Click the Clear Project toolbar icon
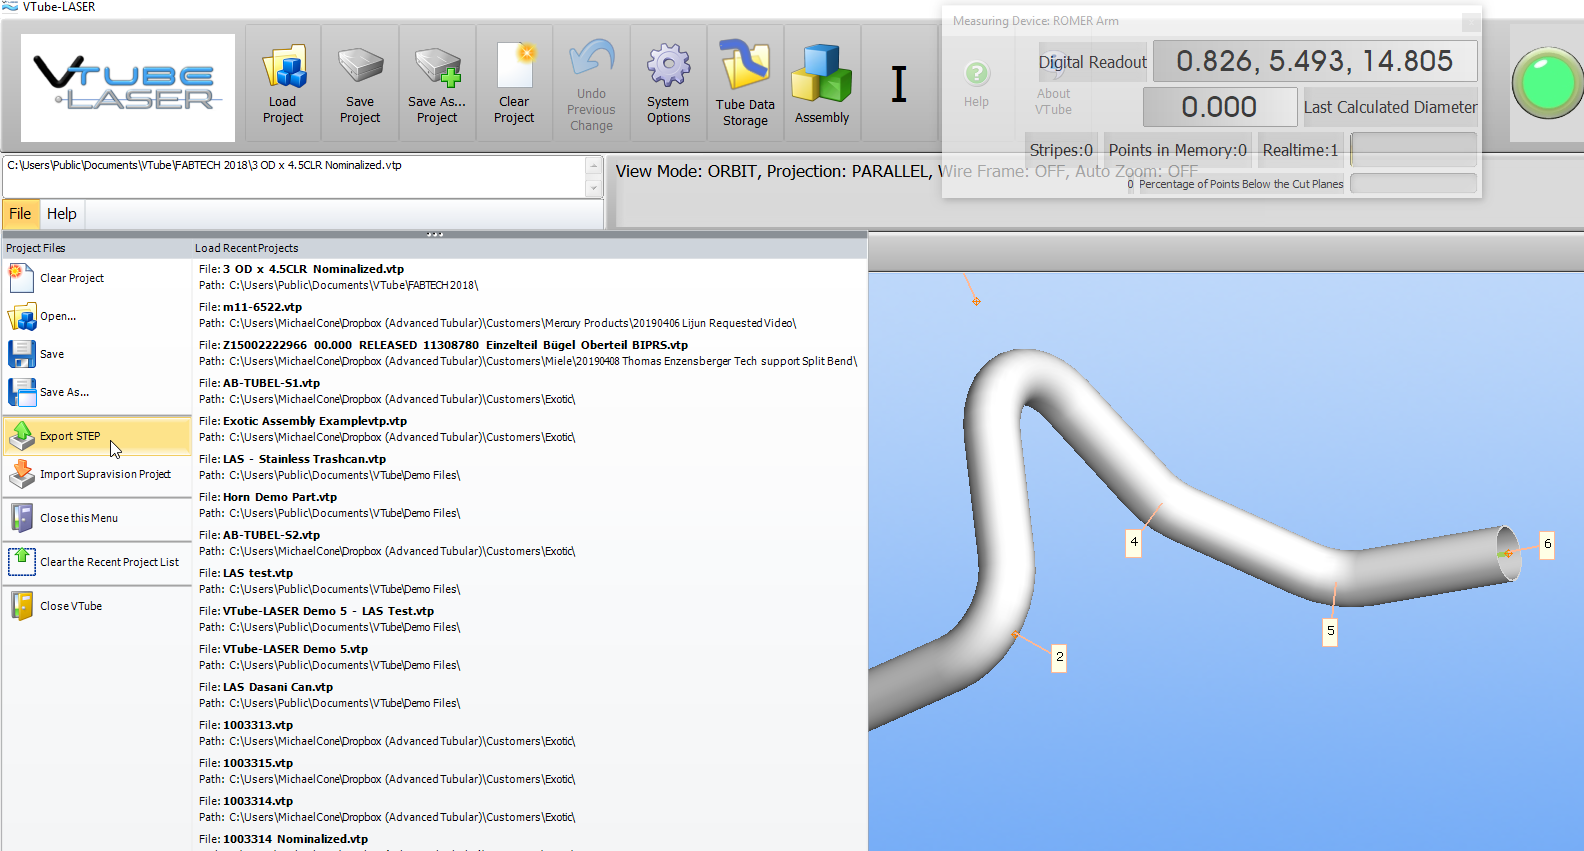The image size is (1584, 851). [x=514, y=84]
